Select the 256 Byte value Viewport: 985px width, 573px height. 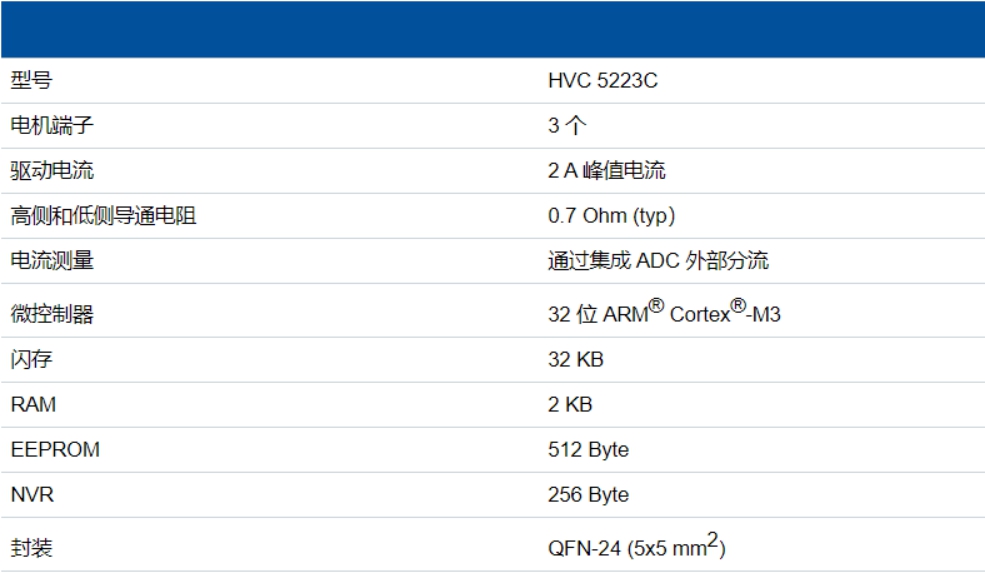click(x=588, y=495)
